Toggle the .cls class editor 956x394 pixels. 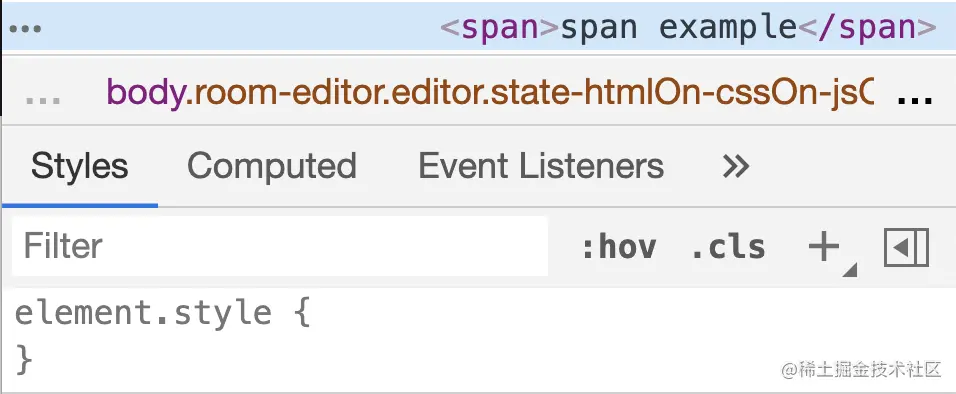click(x=728, y=248)
